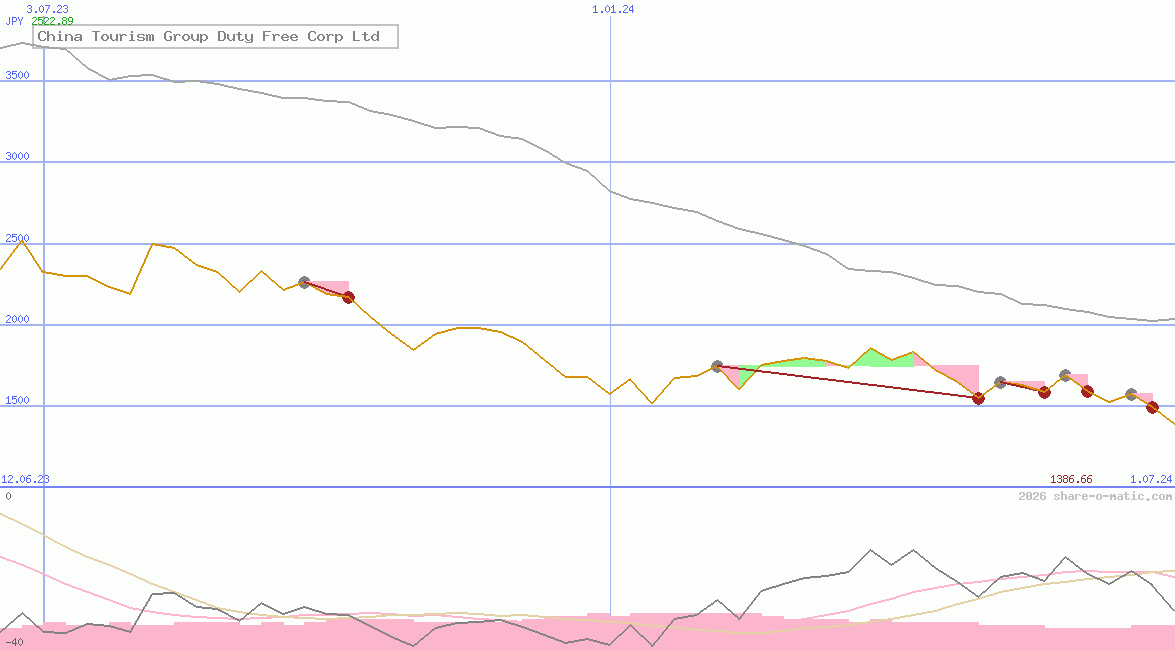This screenshot has width=1175, height=650.
Task: Click the China Tourism Group Duty Free title box
Action: 216,37
